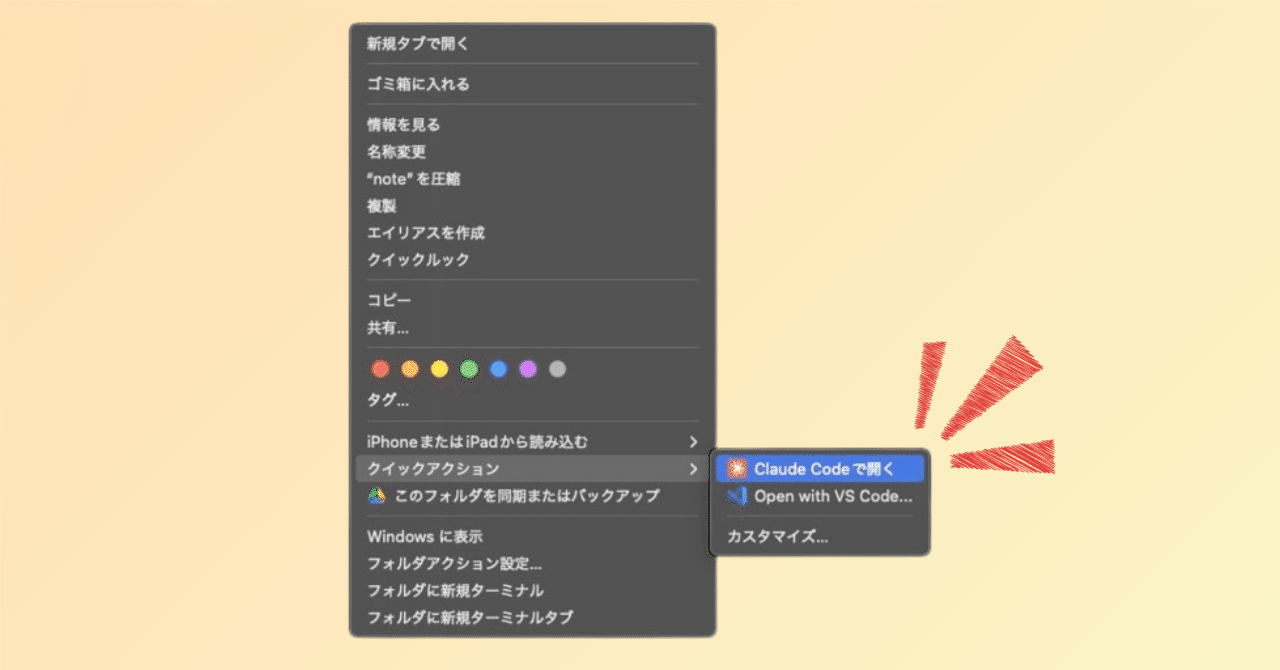1280x670 pixels.
Task: Click the Claude Code icon in submenu
Action: pyautogui.click(x=738, y=469)
